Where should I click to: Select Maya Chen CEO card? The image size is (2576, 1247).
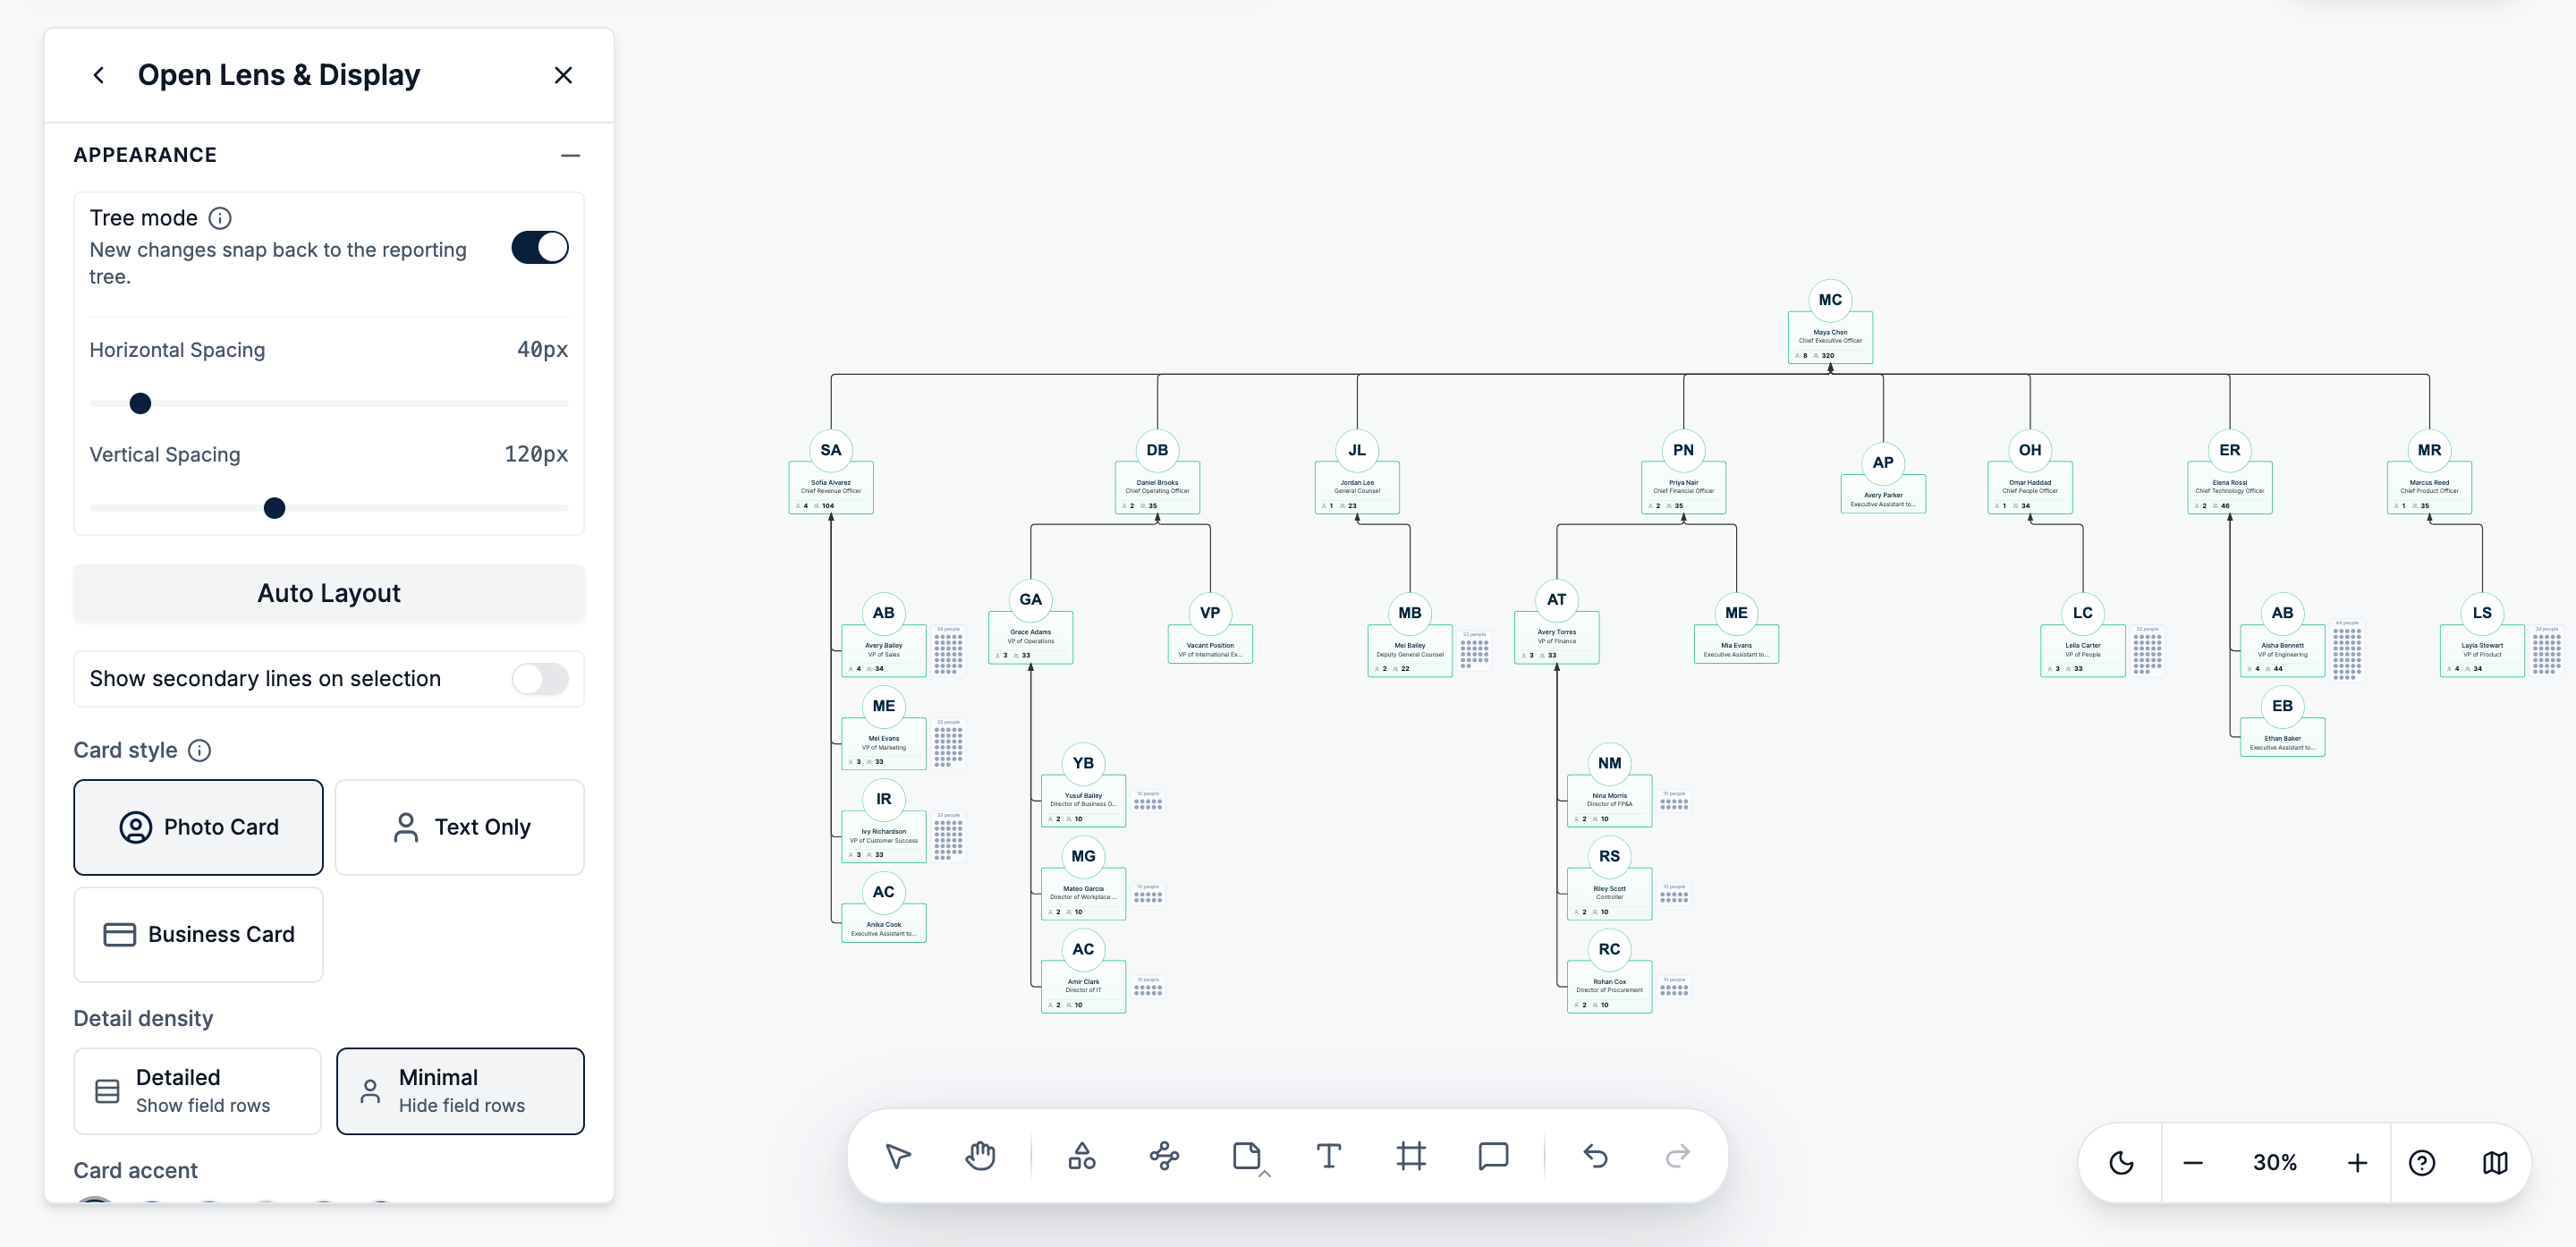point(1830,337)
